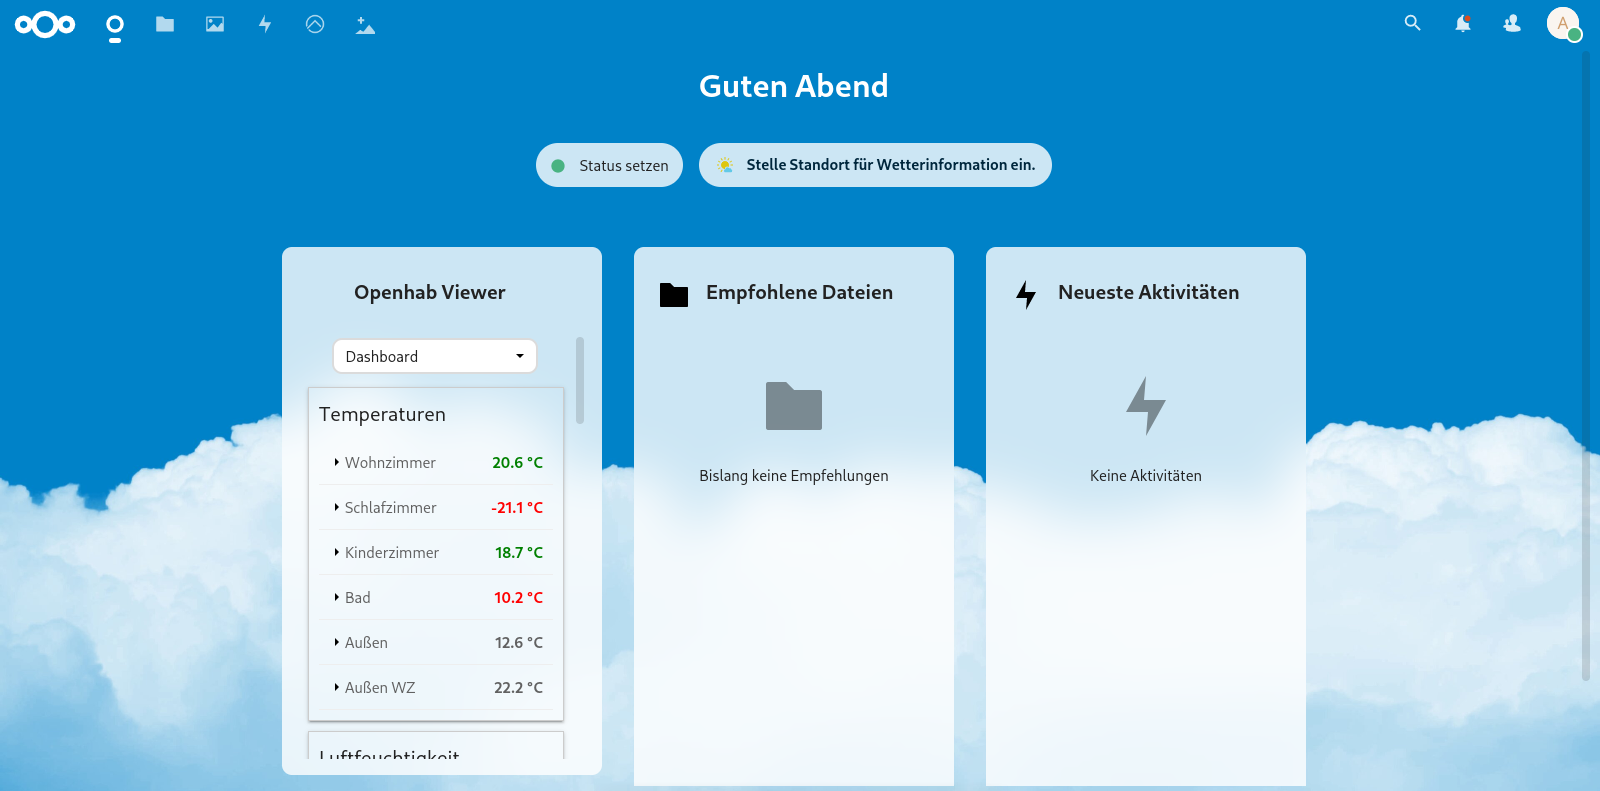This screenshot has height=791, width=1600.
Task: Click the green status dot
Action: click(558, 166)
